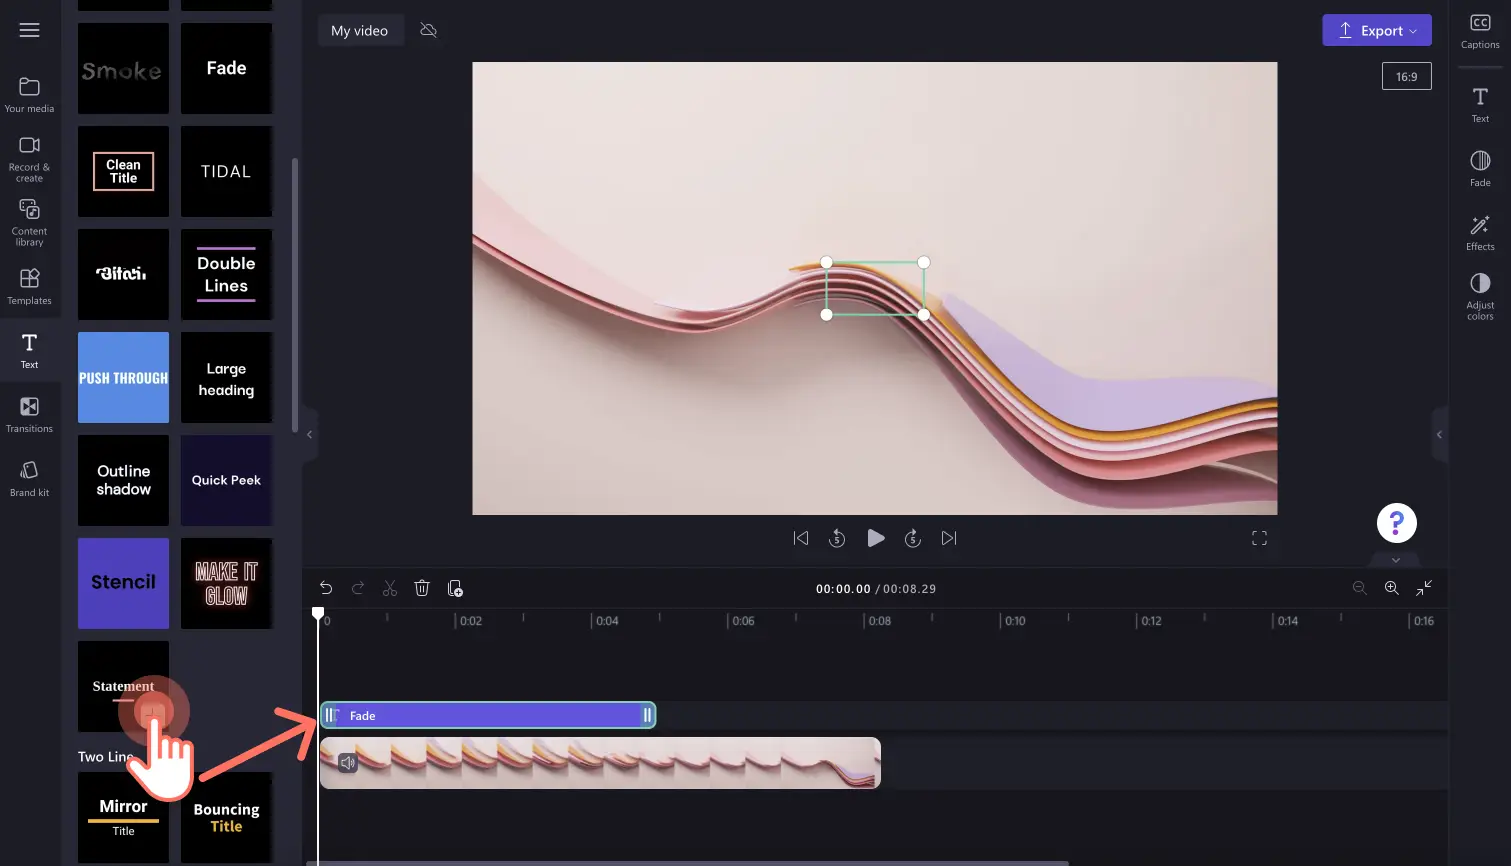This screenshot has width=1511, height=866.
Task: Choose the MAKE IT GLOW text style
Action: click(226, 583)
